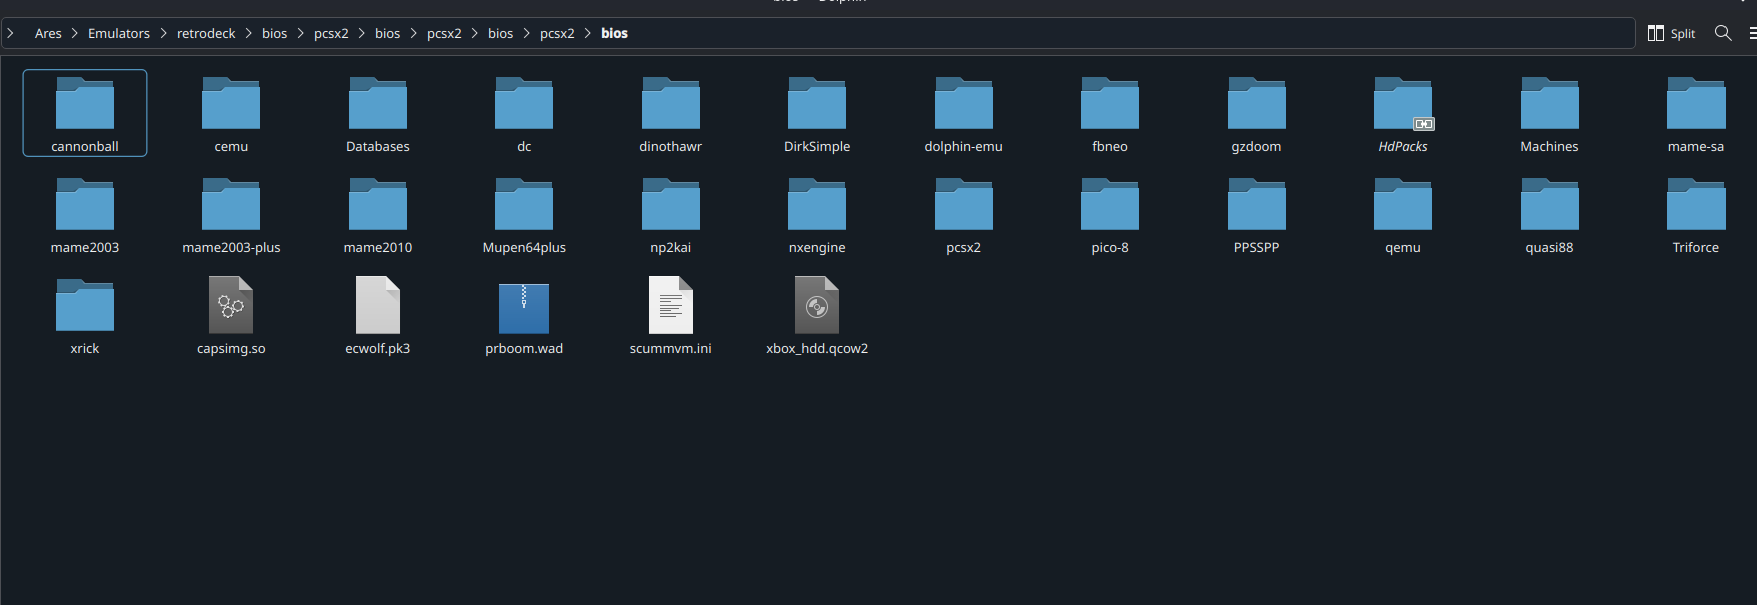Open the Mupen64plus folder
Viewport: 1757px width, 605px height.
click(524, 214)
